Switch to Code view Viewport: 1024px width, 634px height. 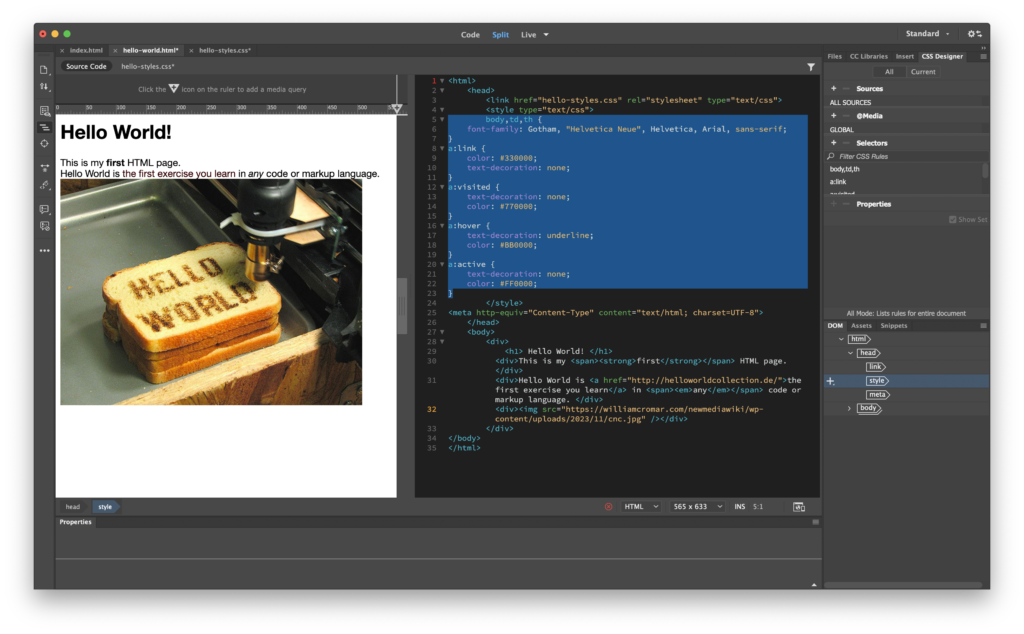pos(470,34)
